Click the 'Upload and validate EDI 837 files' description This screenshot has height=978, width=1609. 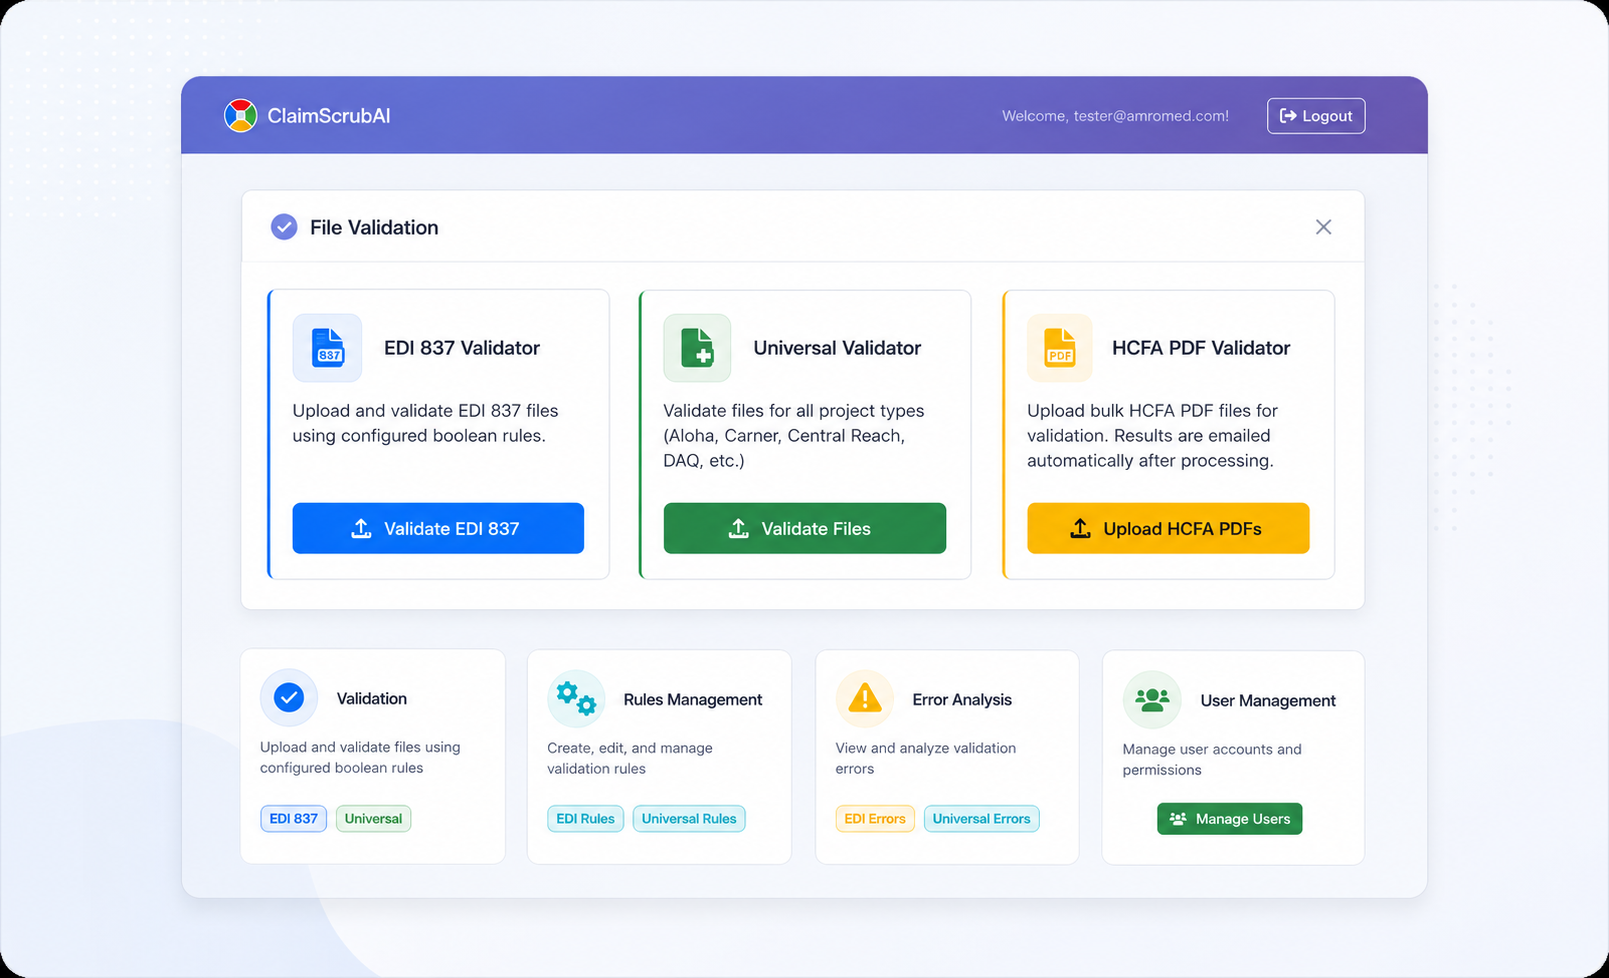pyautogui.click(x=425, y=423)
